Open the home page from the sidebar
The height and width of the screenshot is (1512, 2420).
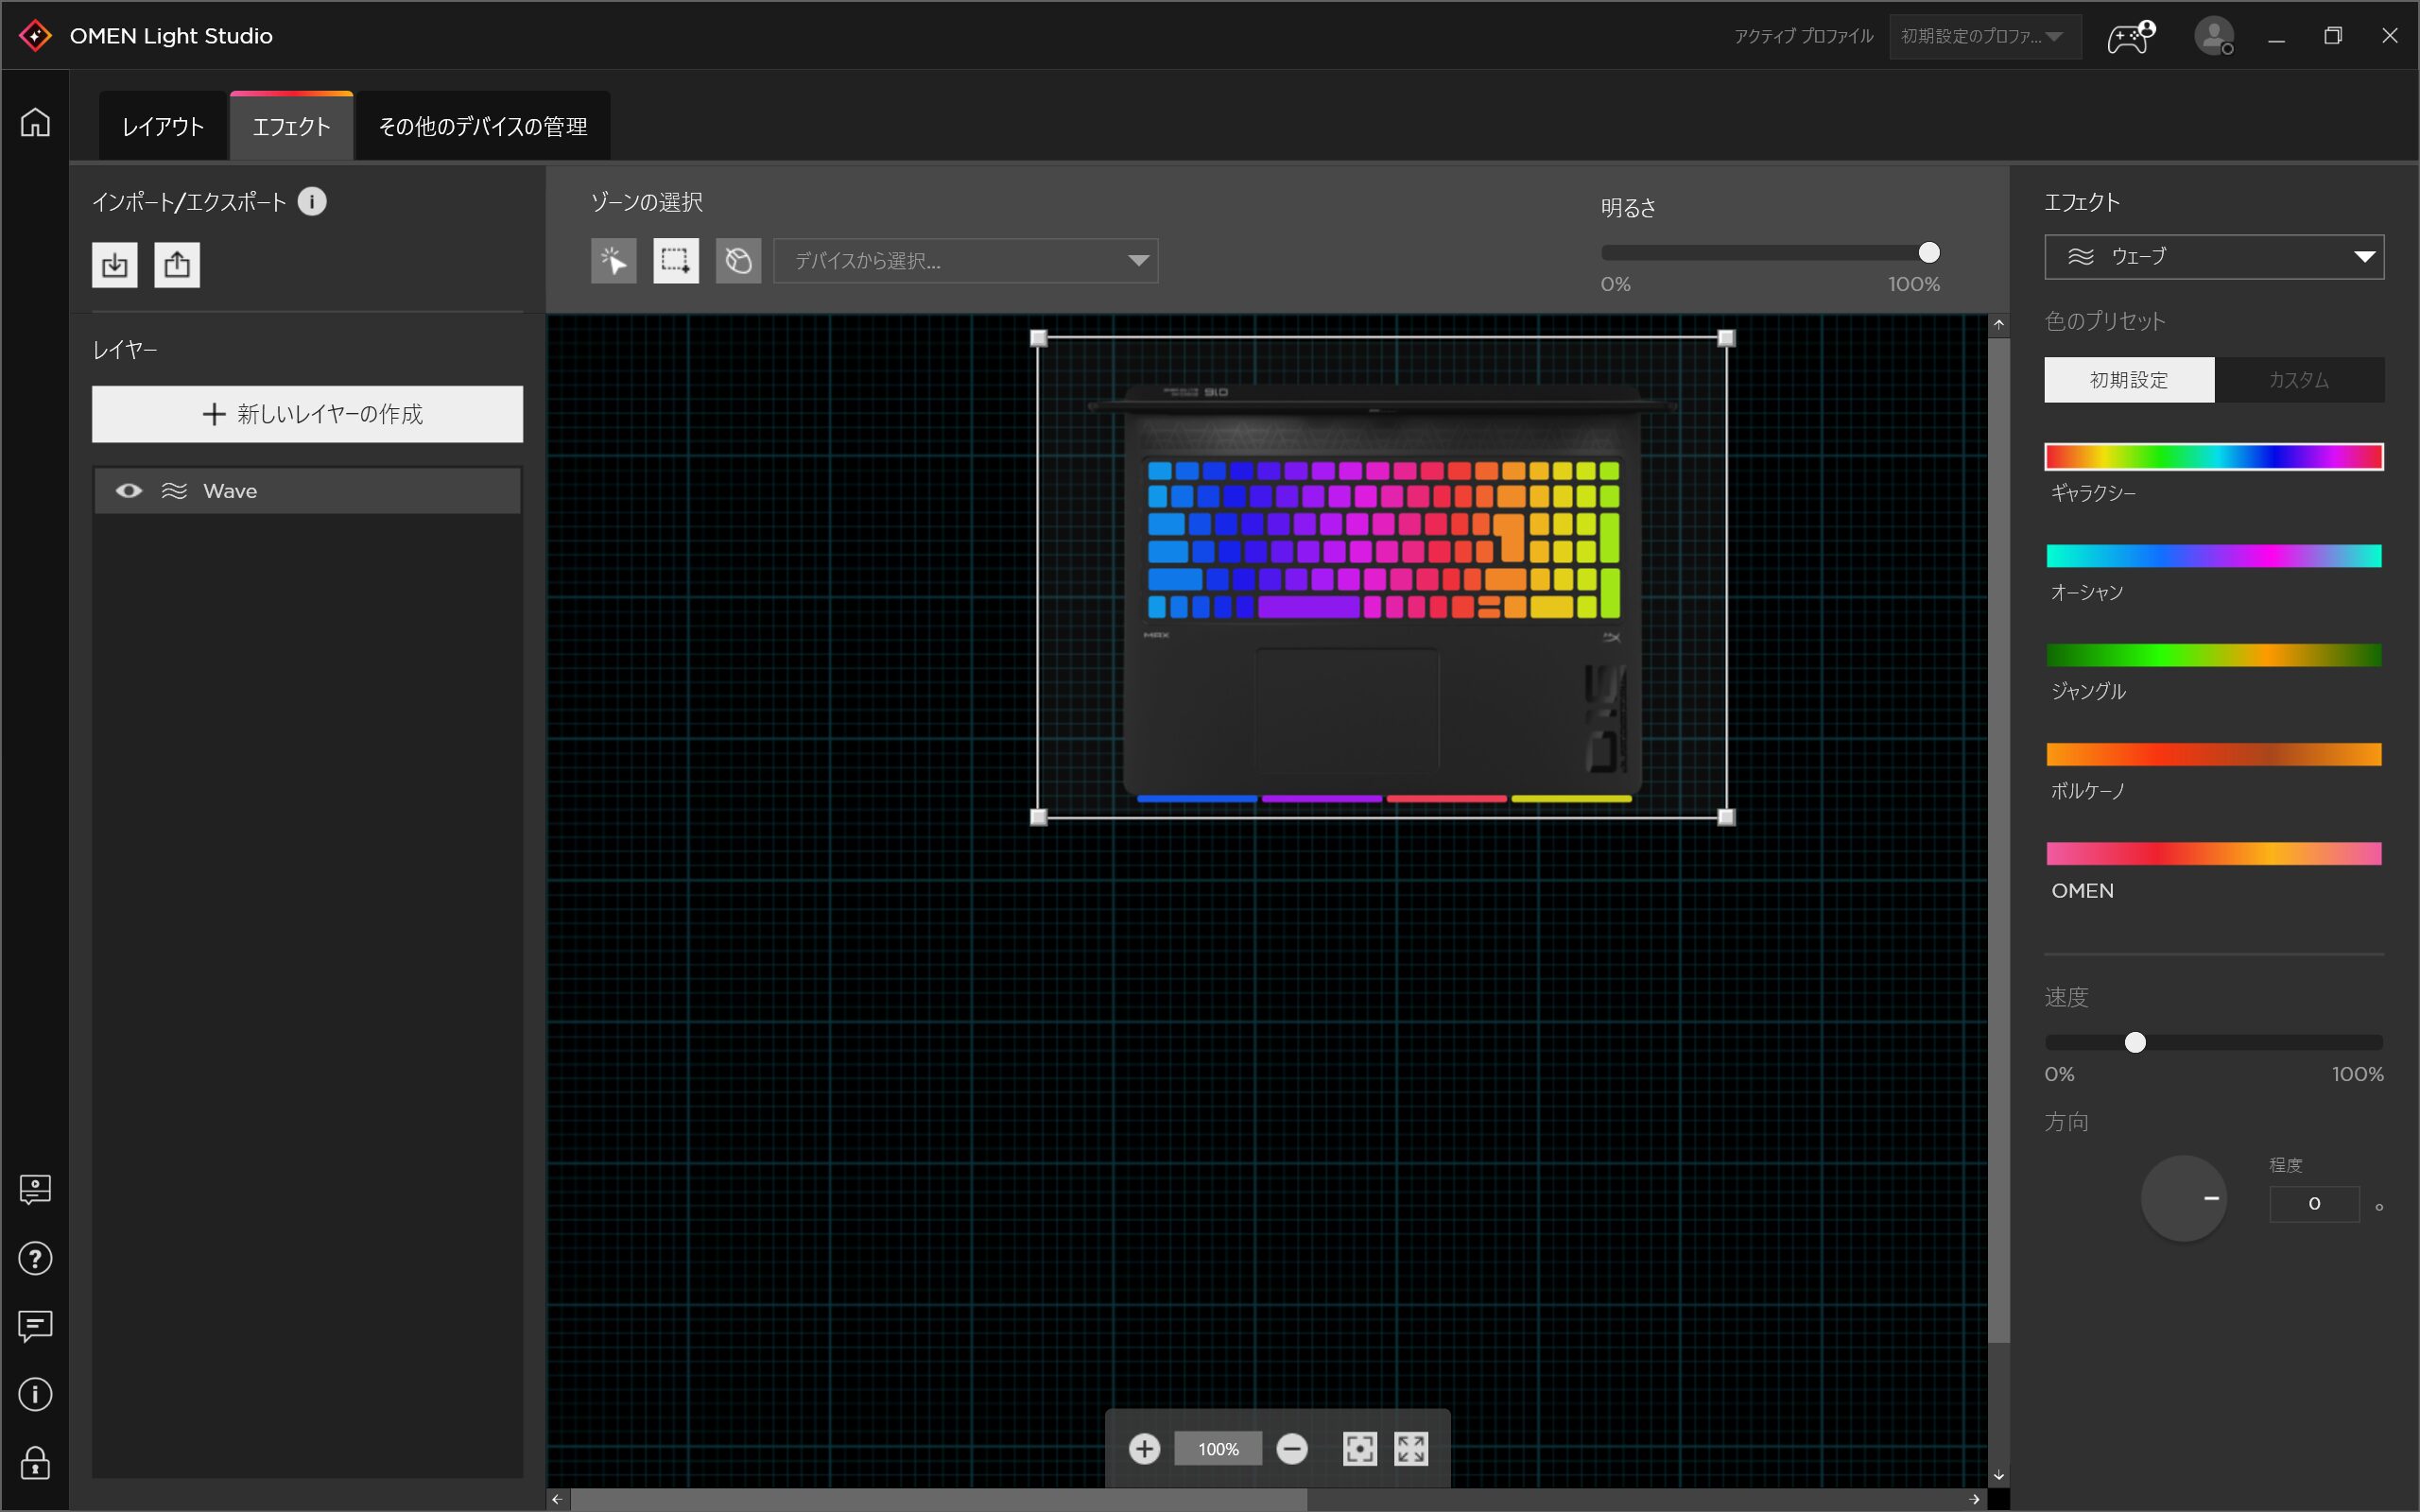[35, 122]
